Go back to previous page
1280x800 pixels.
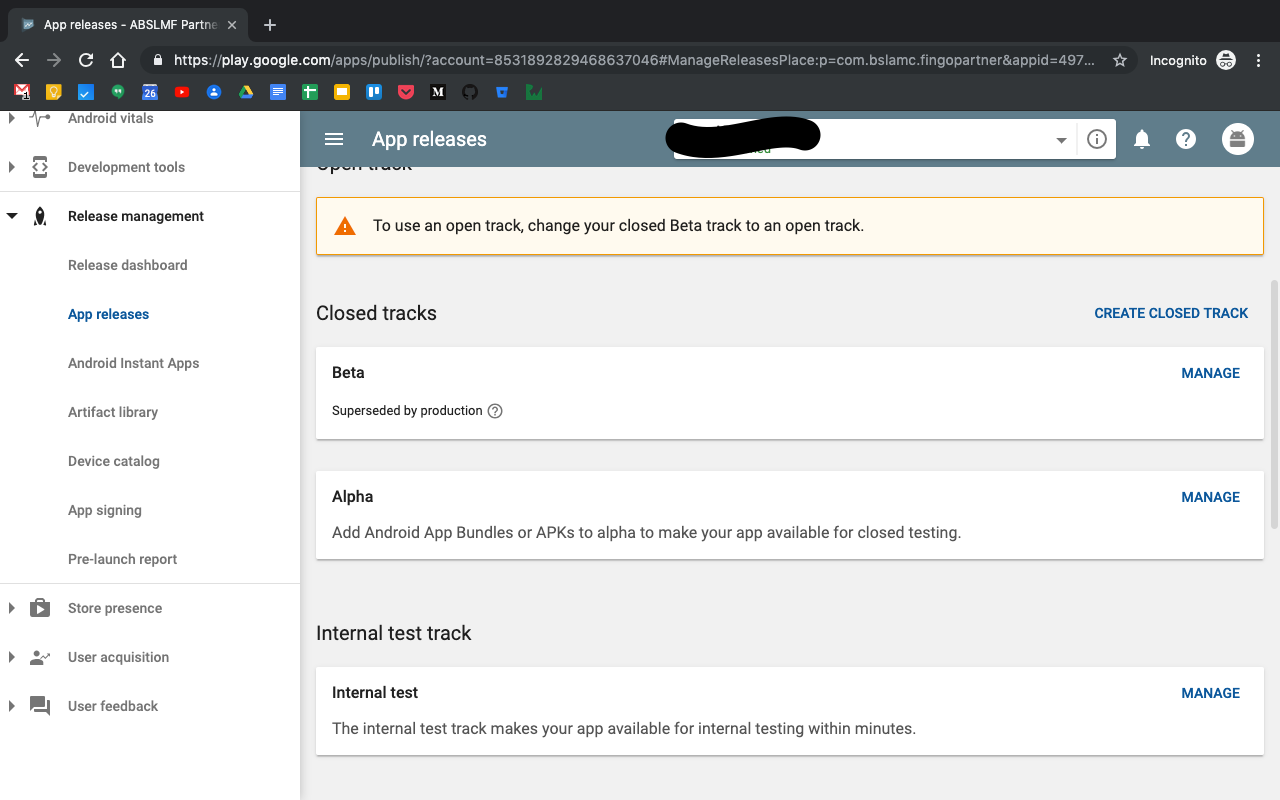(x=22, y=60)
